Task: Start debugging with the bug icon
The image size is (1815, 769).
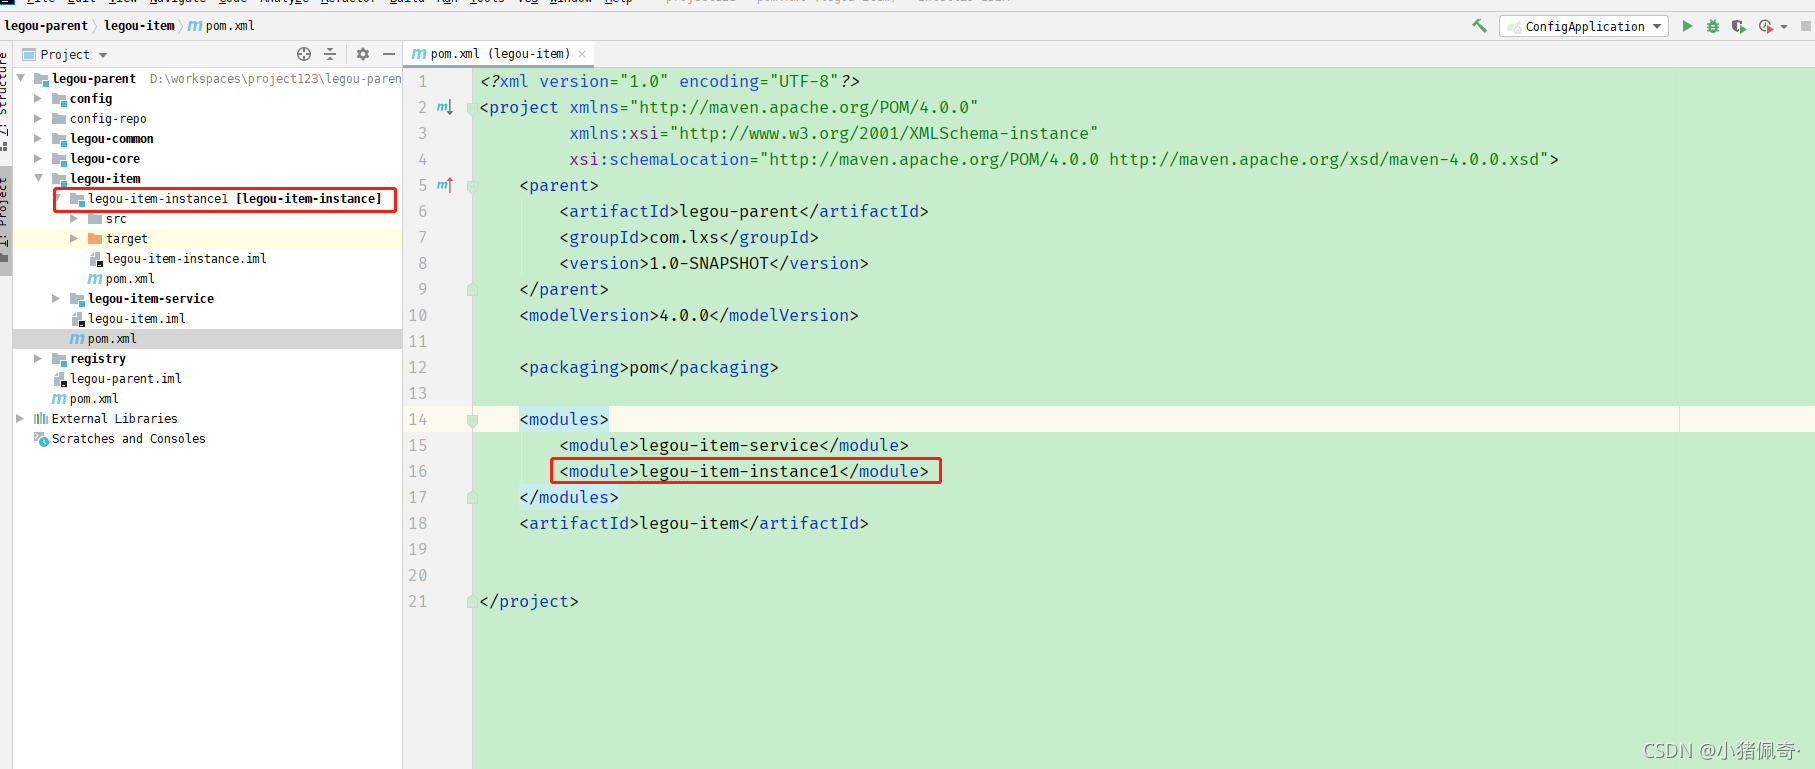Action: [x=1713, y=26]
